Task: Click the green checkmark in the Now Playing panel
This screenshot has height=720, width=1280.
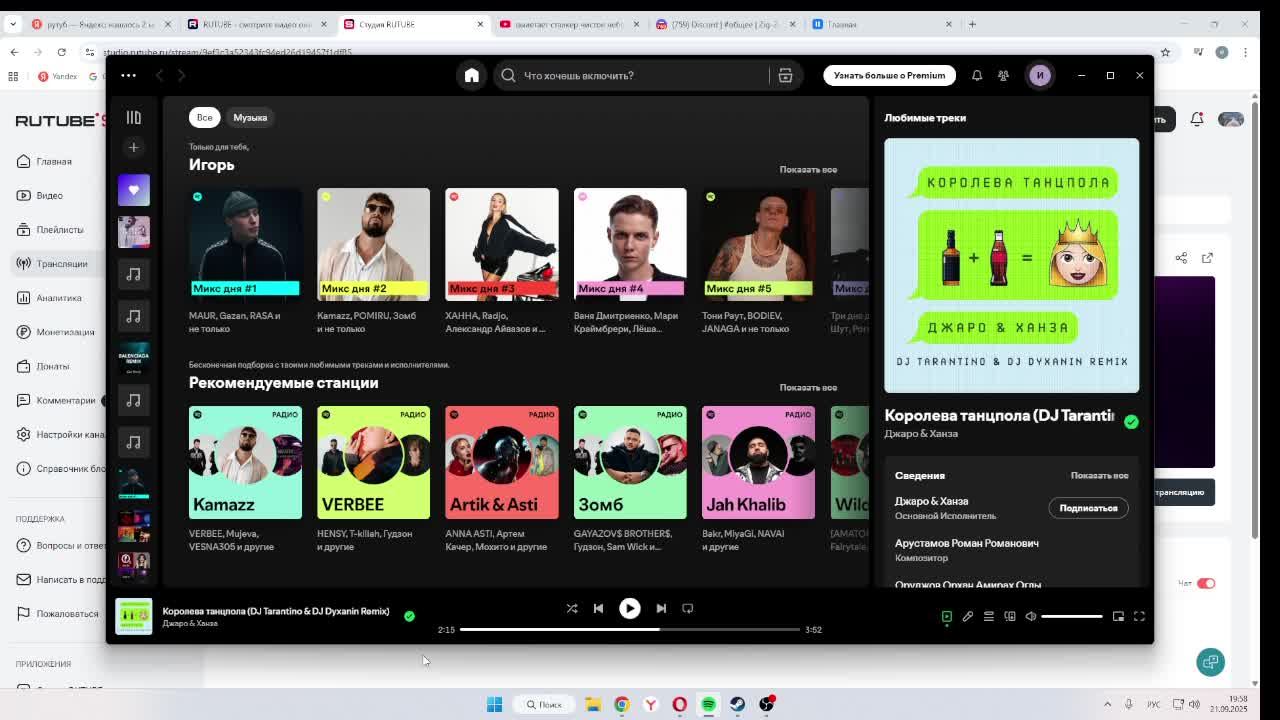Action: [1131, 422]
